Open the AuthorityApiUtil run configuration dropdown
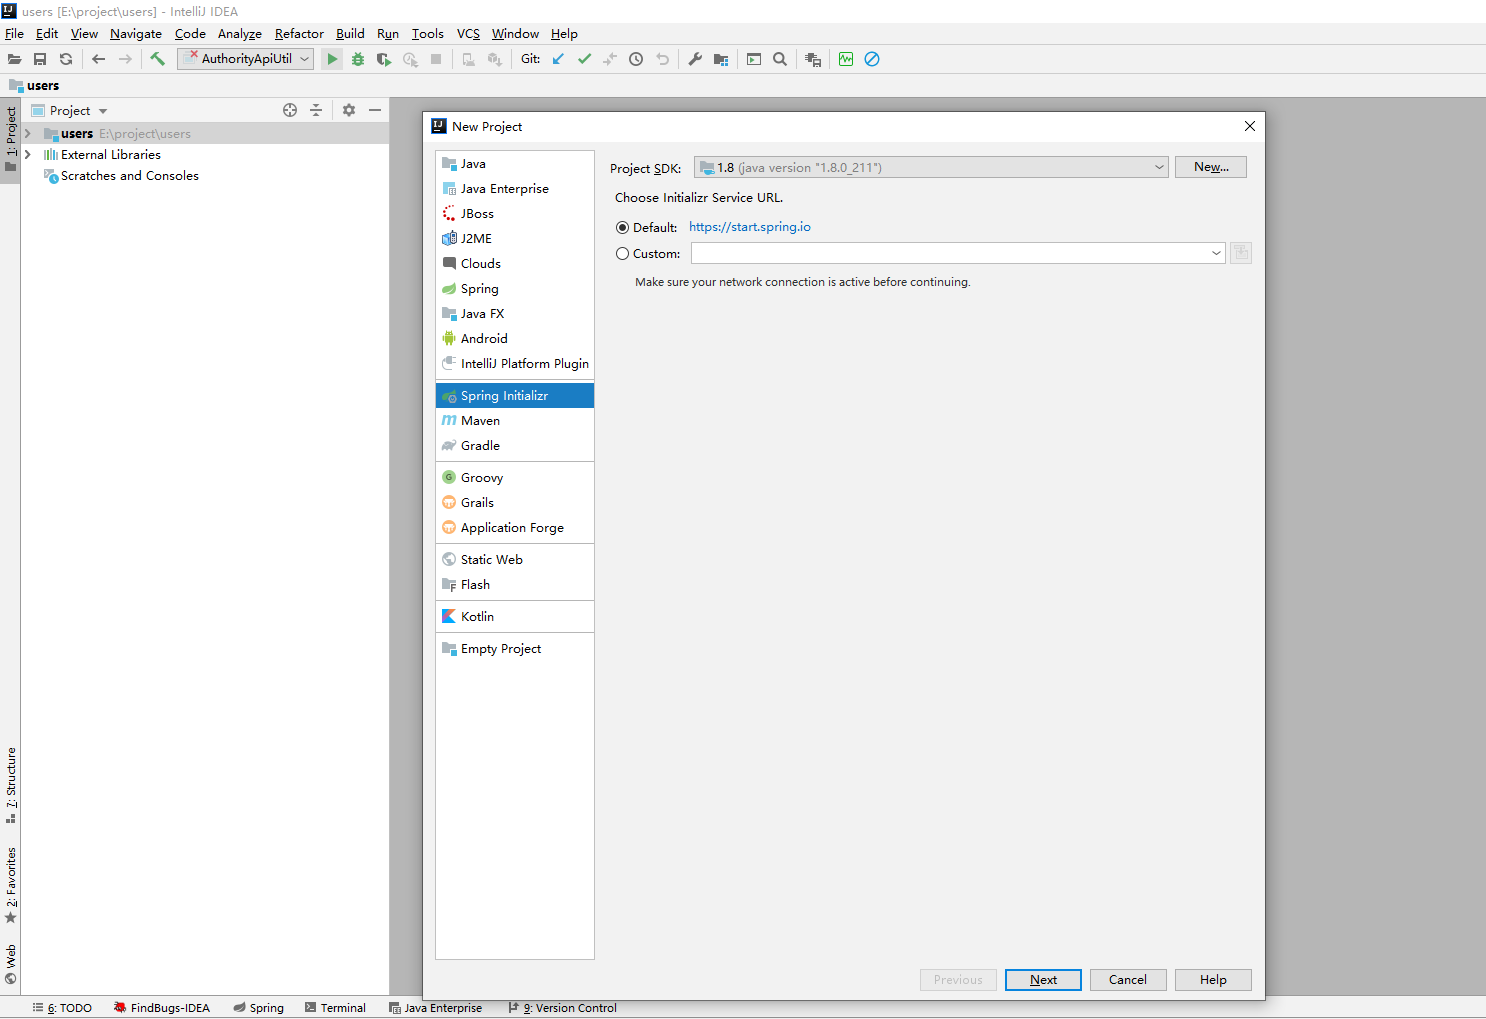Viewport: 1486px width, 1019px height. [x=246, y=59]
